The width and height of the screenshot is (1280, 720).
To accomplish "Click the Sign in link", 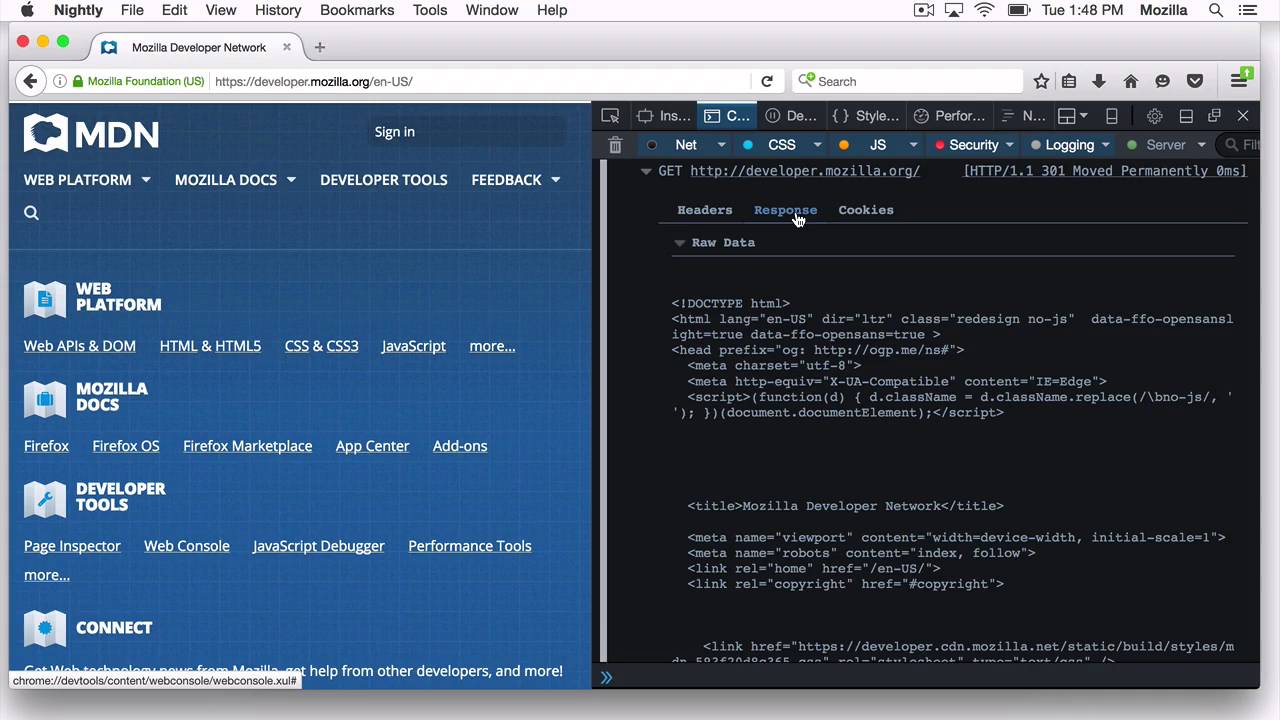I will pos(394,132).
